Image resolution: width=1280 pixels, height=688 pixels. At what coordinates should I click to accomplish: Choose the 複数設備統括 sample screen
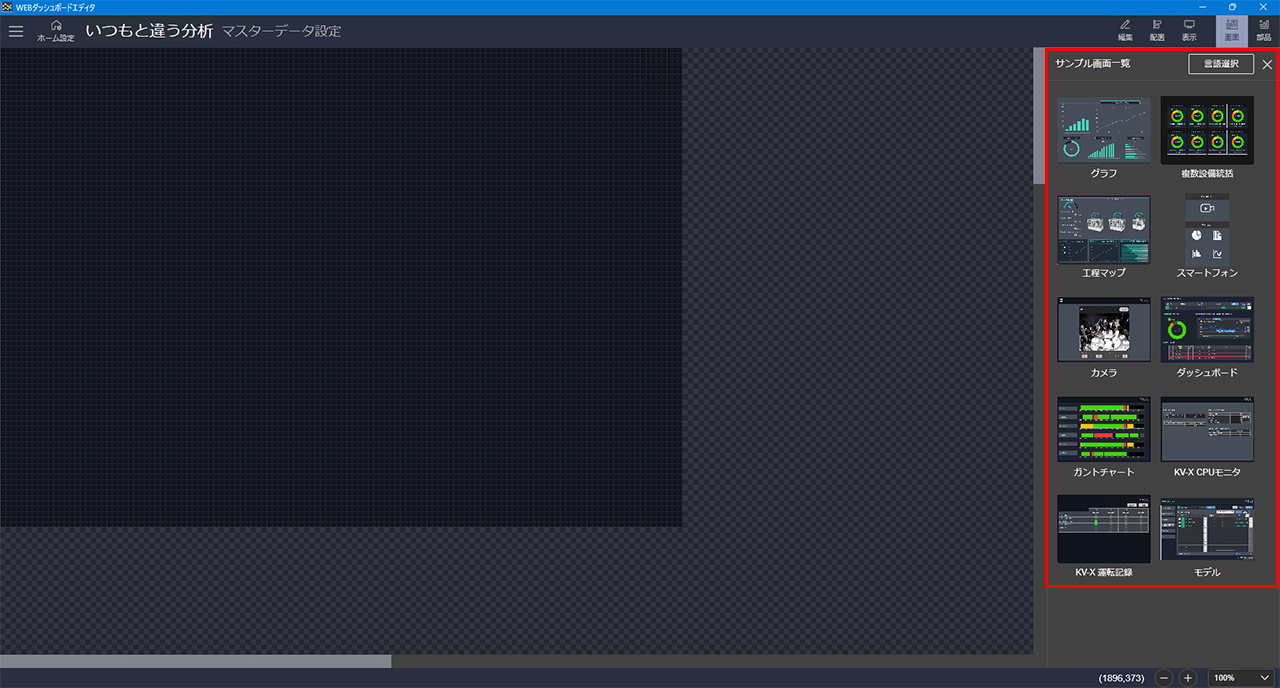(1207, 130)
